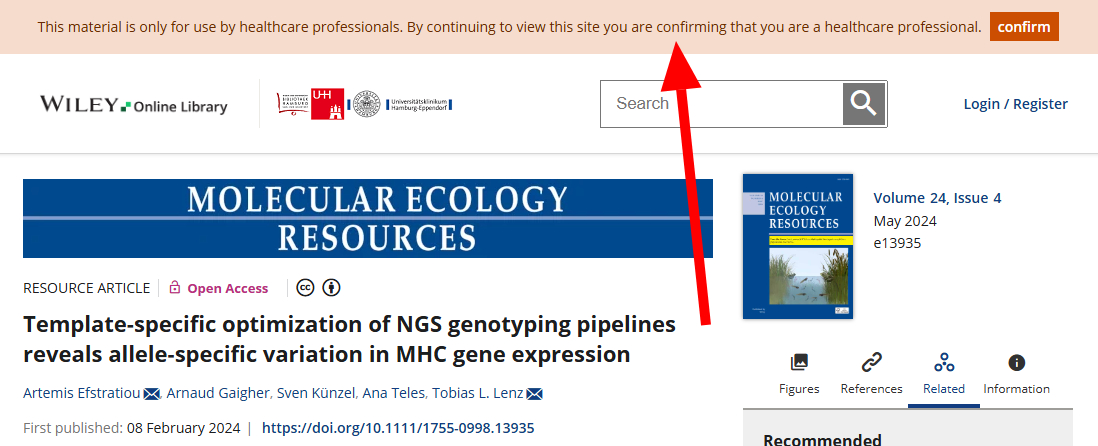The width and height of the screenshot is (1098, 446).
Task: Click Tobias L. Lenz's email envelope icon
Action: (534, 393)
